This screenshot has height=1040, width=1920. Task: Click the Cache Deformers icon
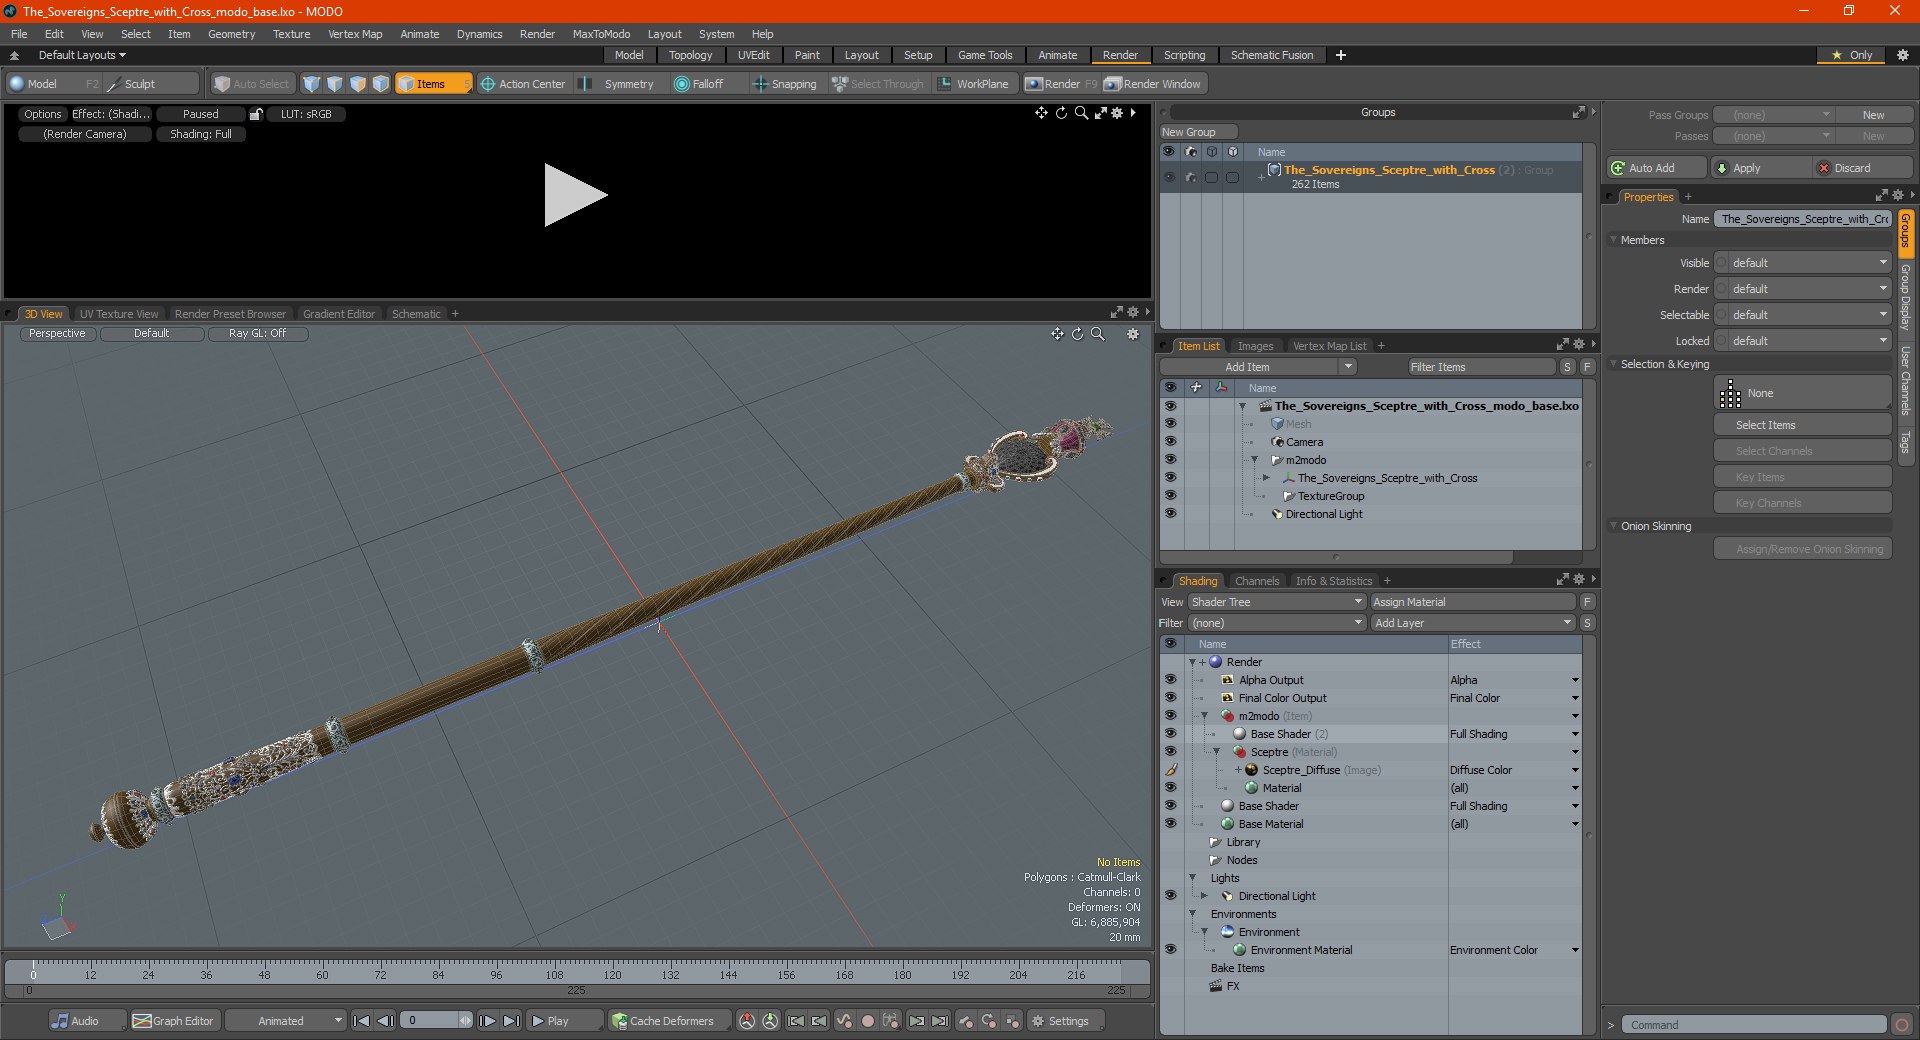[x=620, y=1021]
